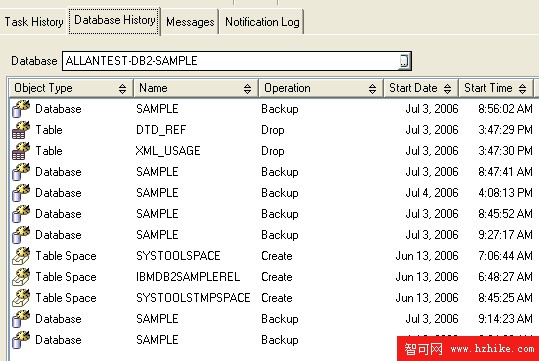Open the Messages tab
This screenshot has height=361, width=539.
point(190,22)
